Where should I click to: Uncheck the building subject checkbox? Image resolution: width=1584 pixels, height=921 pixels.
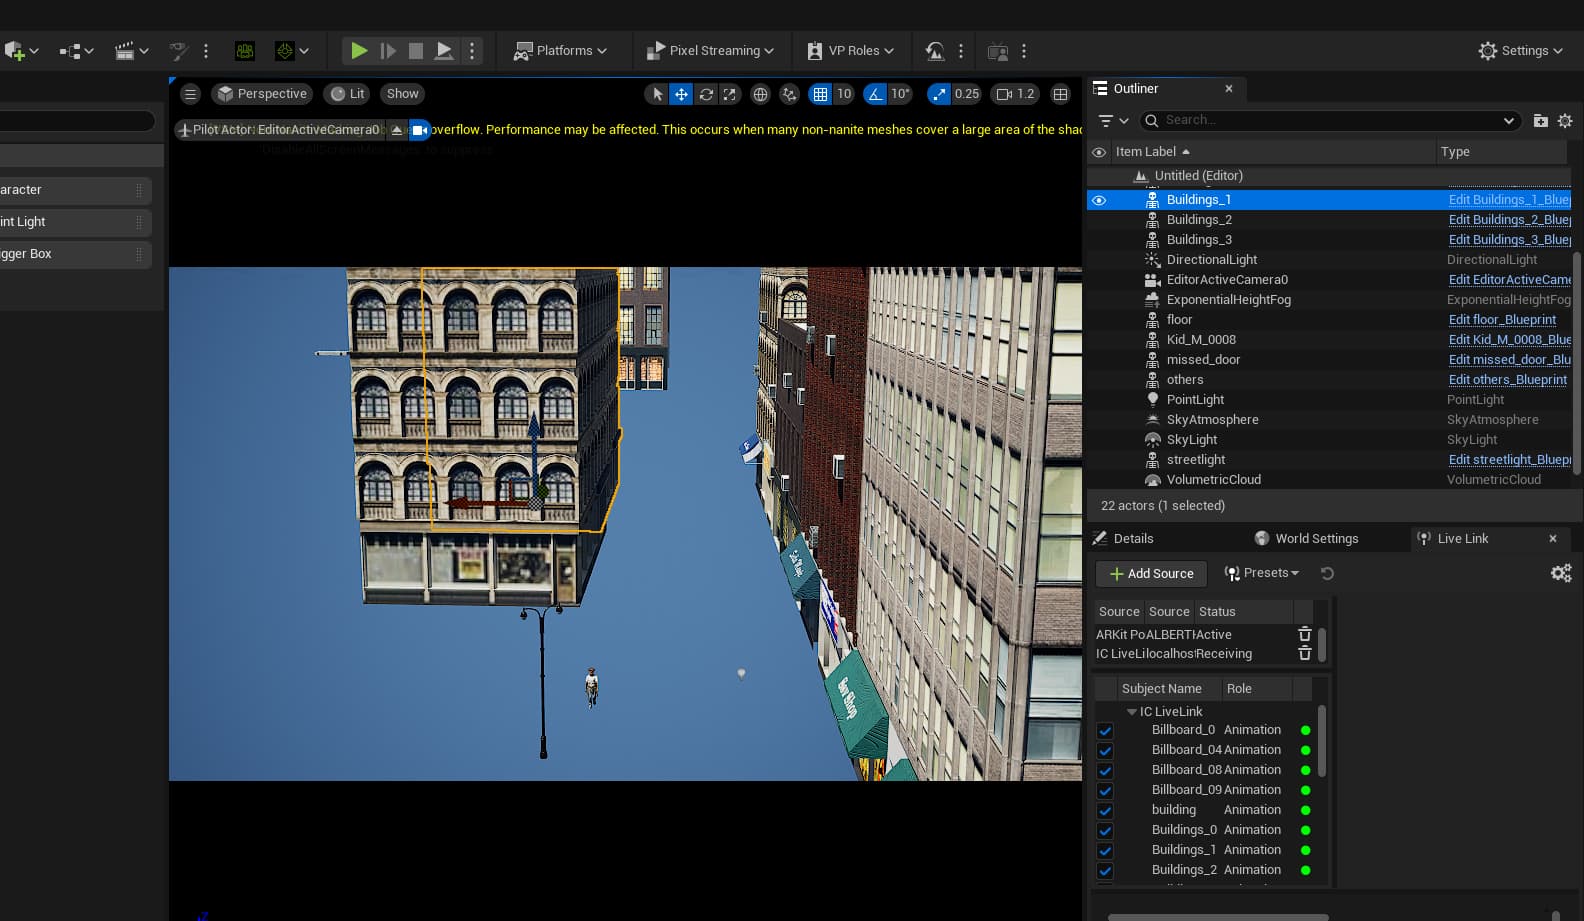1105,811
